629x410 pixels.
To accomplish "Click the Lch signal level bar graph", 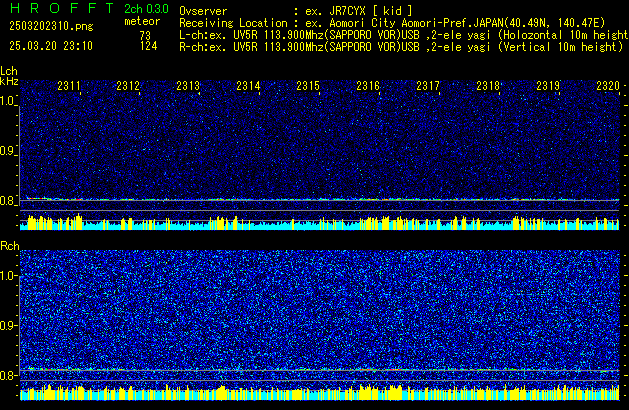I will click(320, 222).
